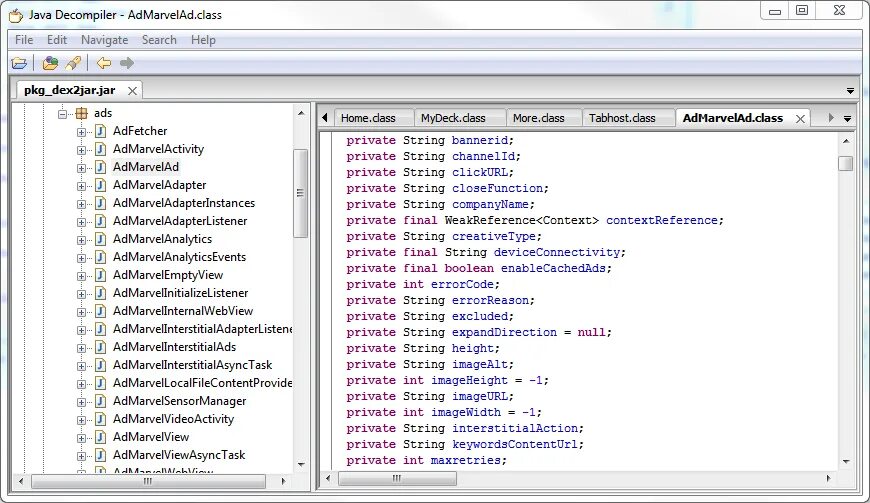870x503 pixels.
Task: Click the Open File toolbar icon
Action: [19, 63]
